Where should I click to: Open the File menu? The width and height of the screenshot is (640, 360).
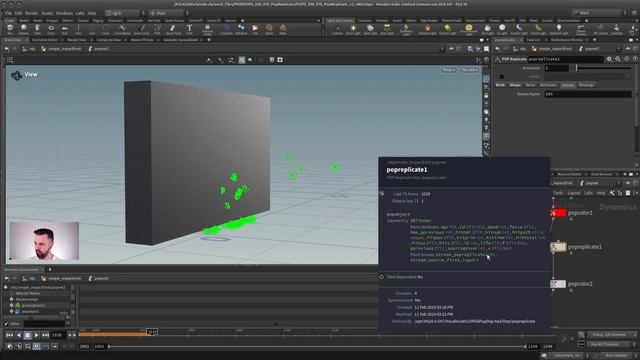(8, 13)
